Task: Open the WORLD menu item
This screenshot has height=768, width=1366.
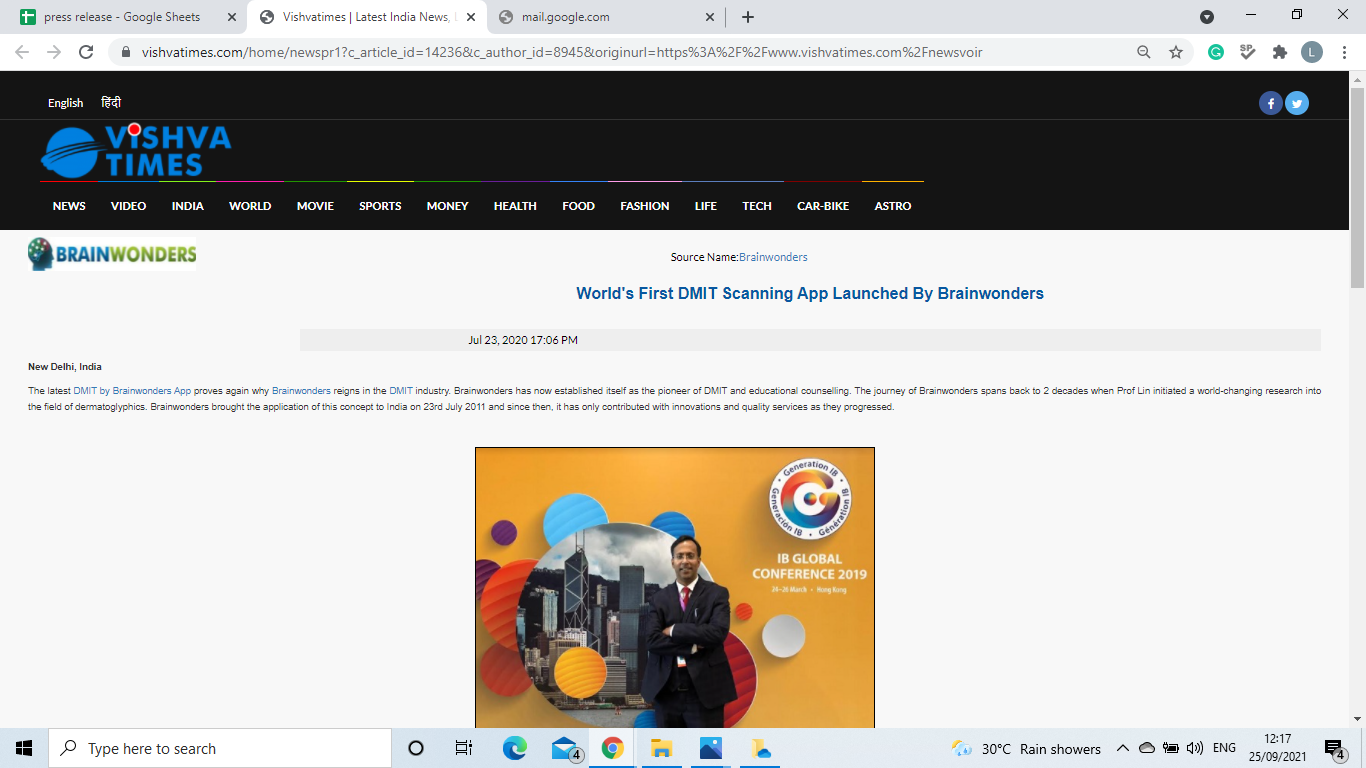Action: [250, 206]
